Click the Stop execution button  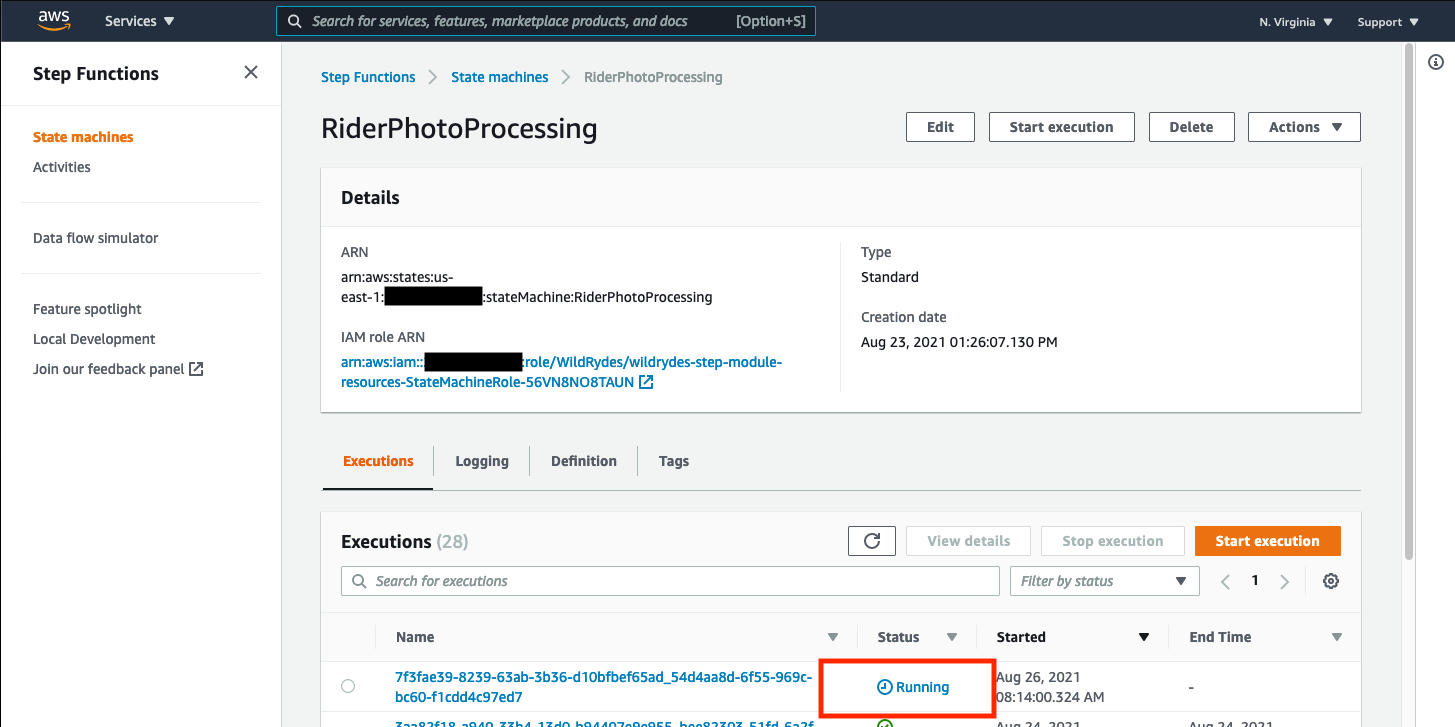pyautogui.click(x=1112, y=541)
